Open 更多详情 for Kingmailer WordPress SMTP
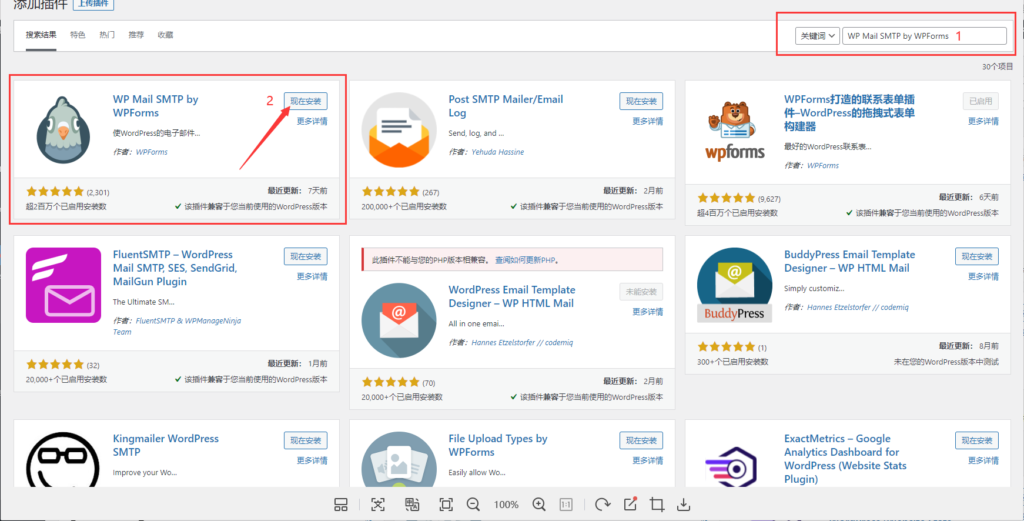1024x521 pixels. pos(312,460)
